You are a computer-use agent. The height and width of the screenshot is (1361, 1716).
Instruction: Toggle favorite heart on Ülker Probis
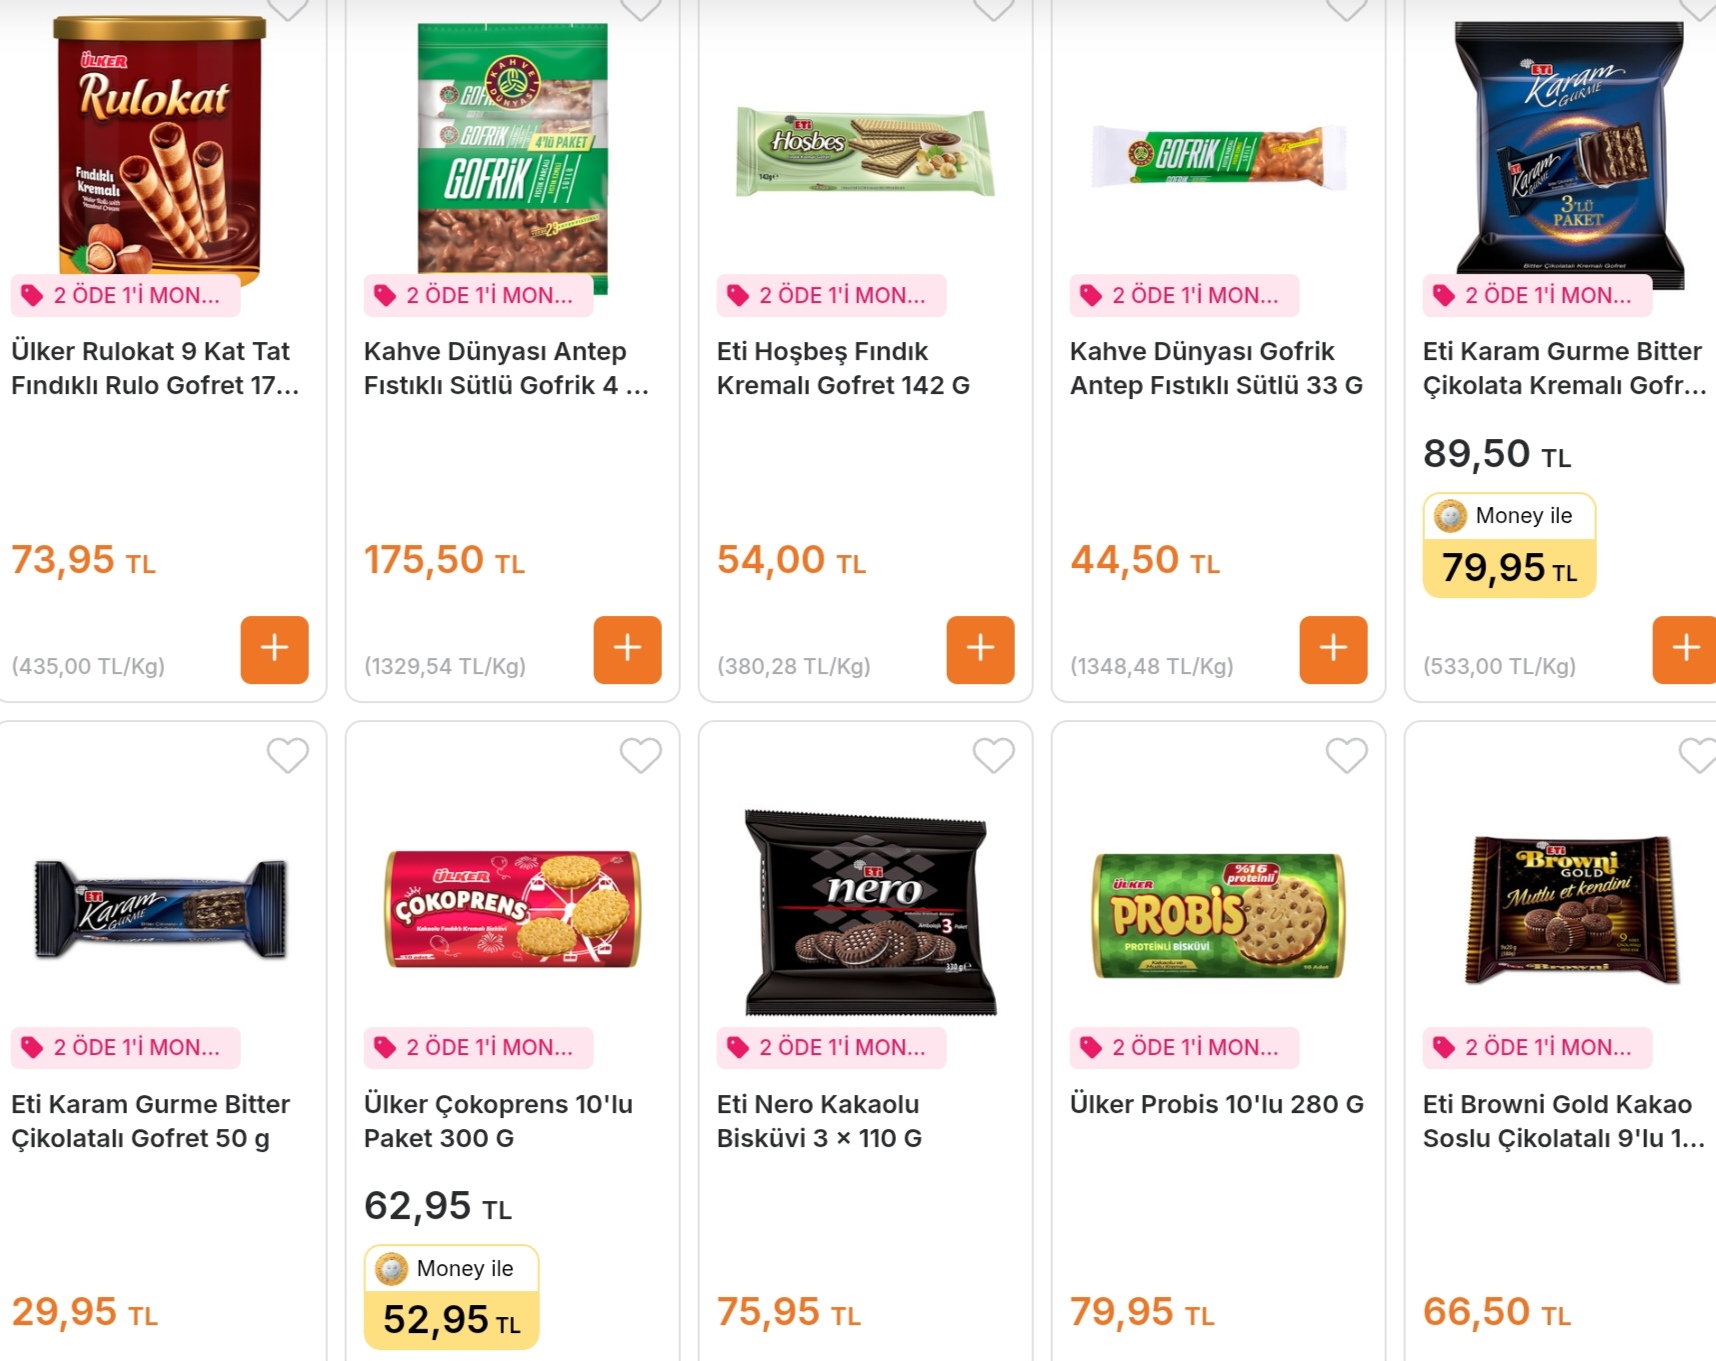pyautogui.click(x=1346, y=755)
